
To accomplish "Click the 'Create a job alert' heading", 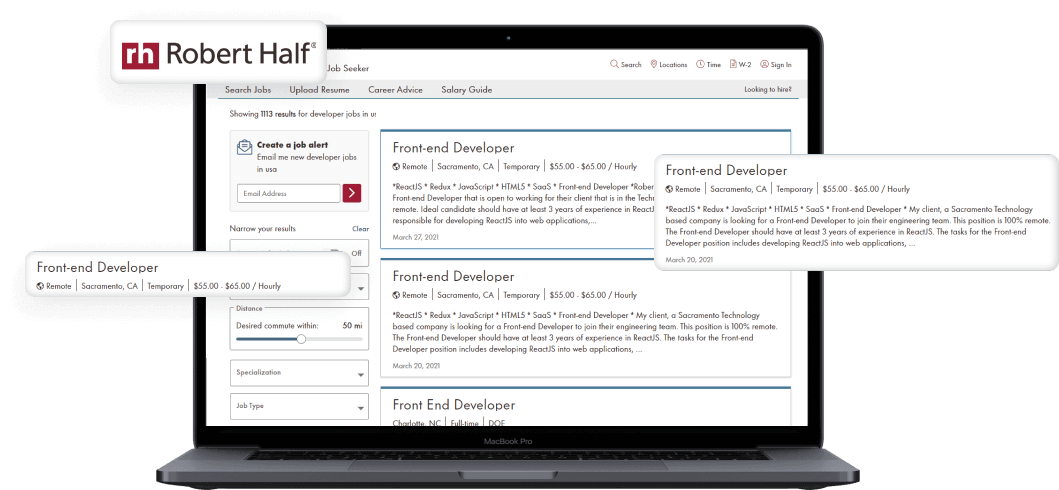I will [x=294, y=145].
